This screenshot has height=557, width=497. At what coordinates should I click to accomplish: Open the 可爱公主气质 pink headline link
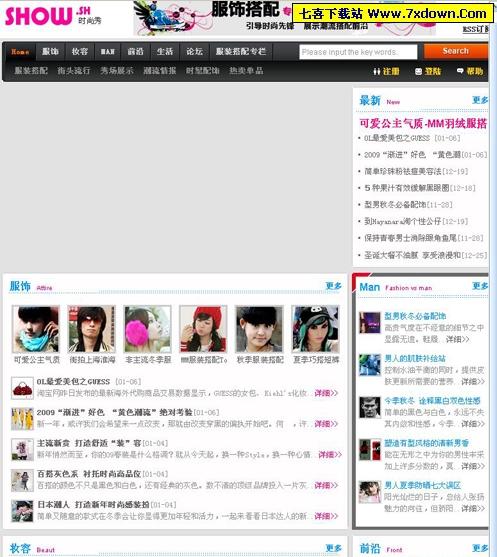(x=423, y=124)
